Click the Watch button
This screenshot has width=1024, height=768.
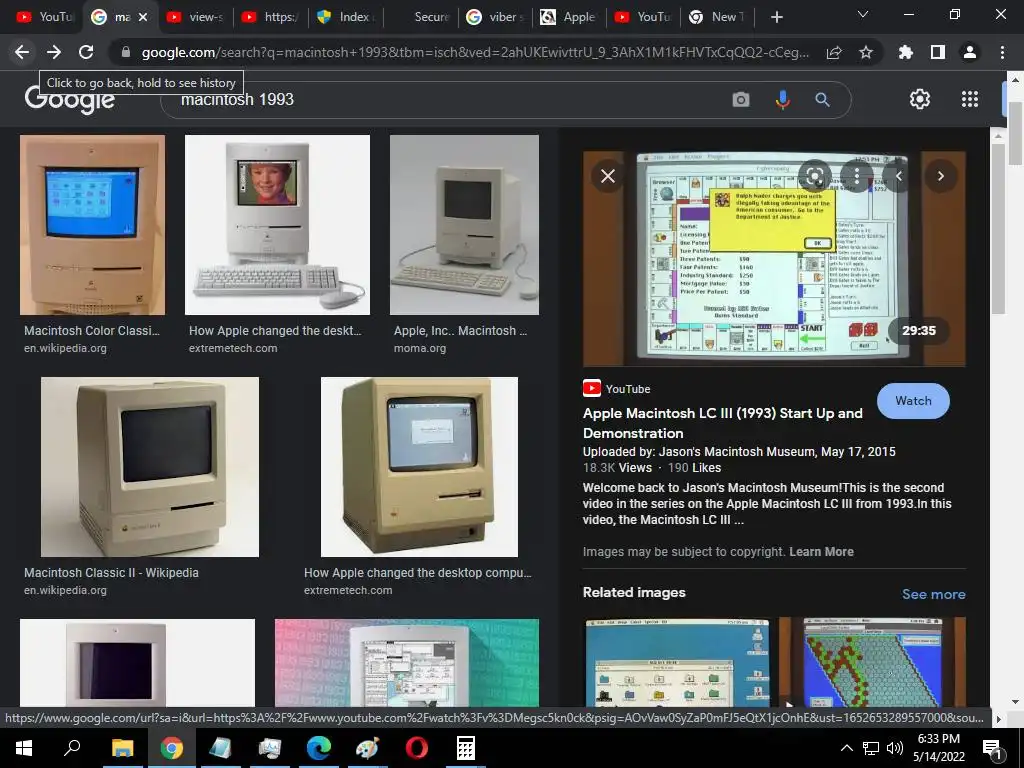tap(913, 401)
